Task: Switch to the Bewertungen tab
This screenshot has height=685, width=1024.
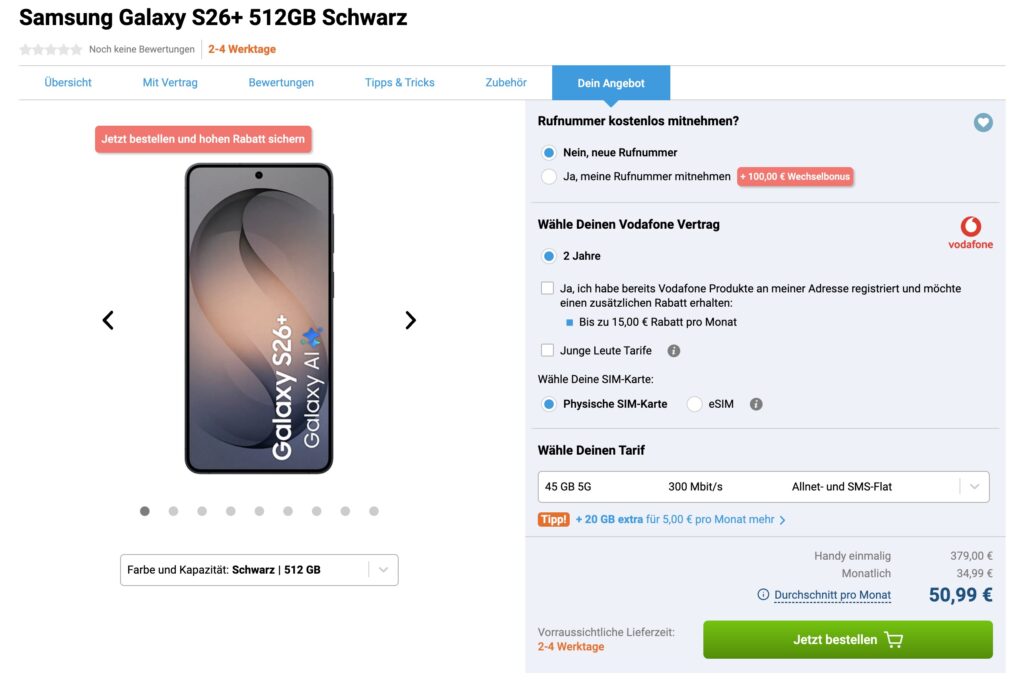Action: pos(281,83)
